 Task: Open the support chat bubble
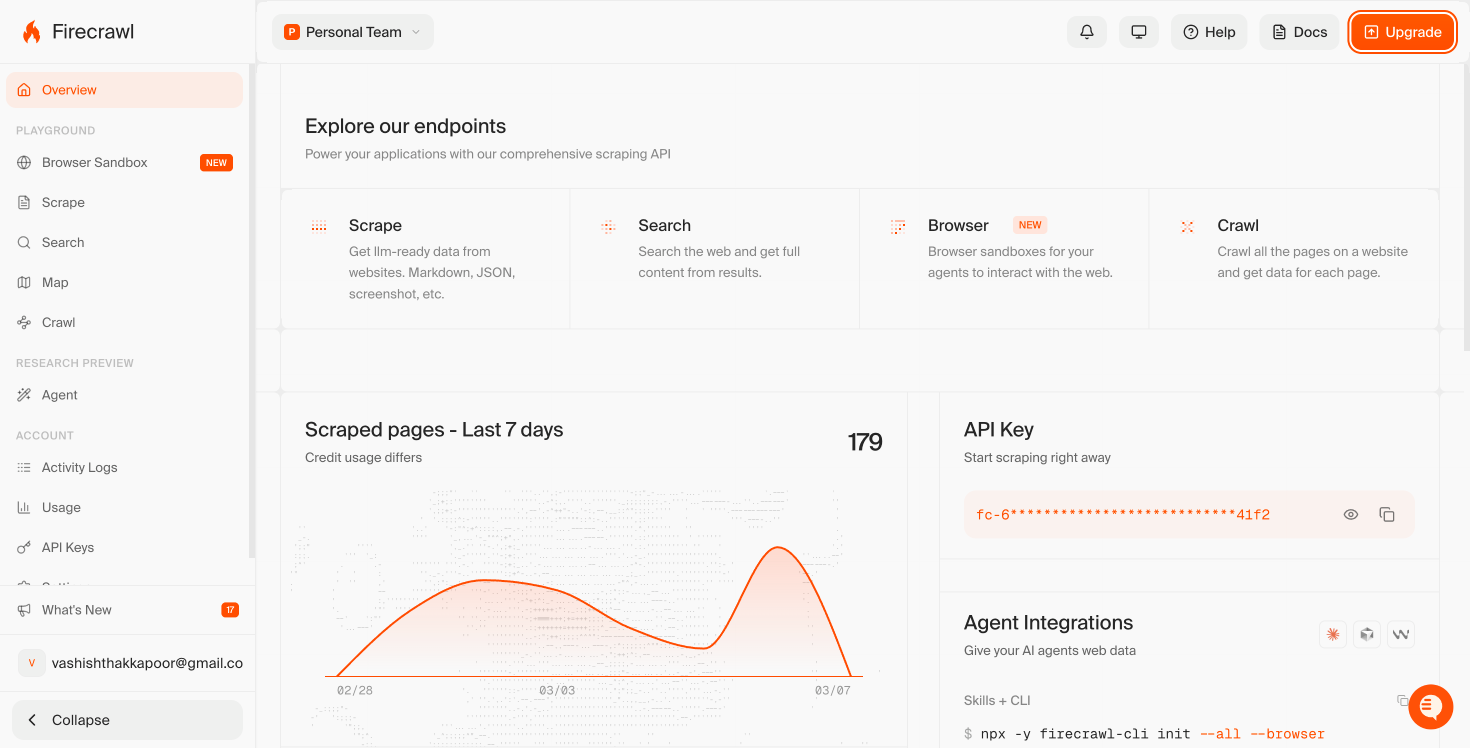click(x=1430, y=707)
